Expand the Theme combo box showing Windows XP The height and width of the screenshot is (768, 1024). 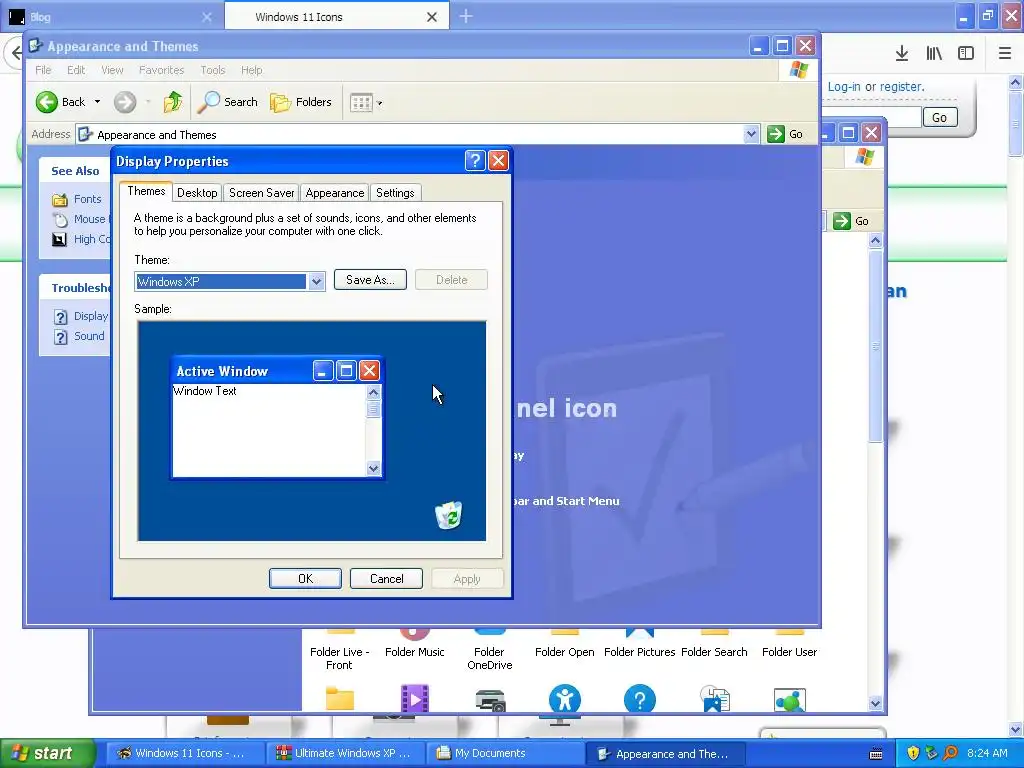click(317, 281)
